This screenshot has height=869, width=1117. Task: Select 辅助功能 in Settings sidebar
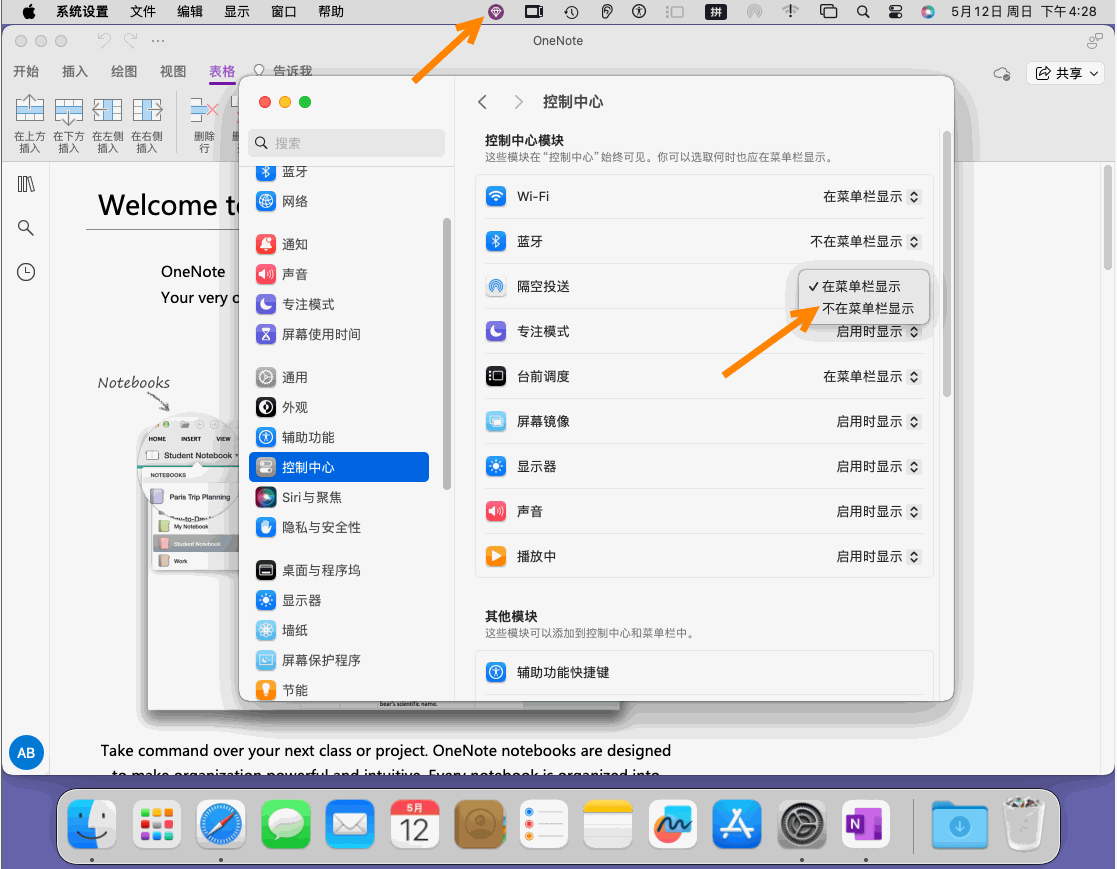pos(339,437)
